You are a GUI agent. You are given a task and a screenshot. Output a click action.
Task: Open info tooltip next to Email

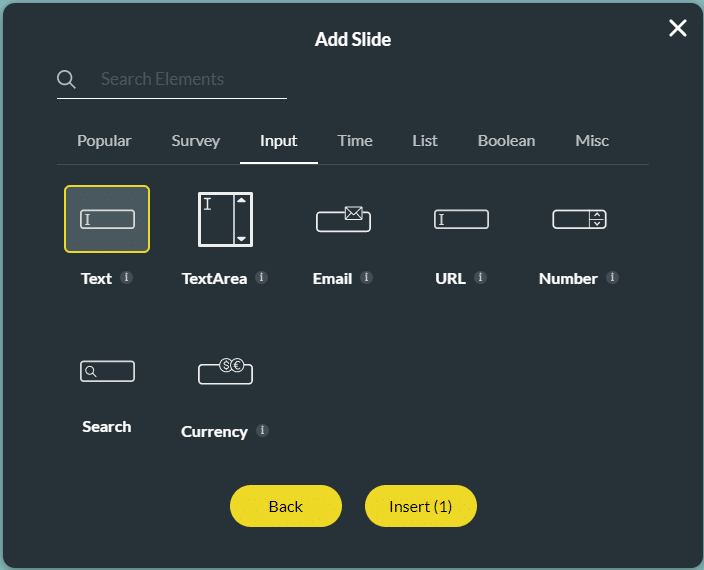pyautogui.click(x=366, y=277)
